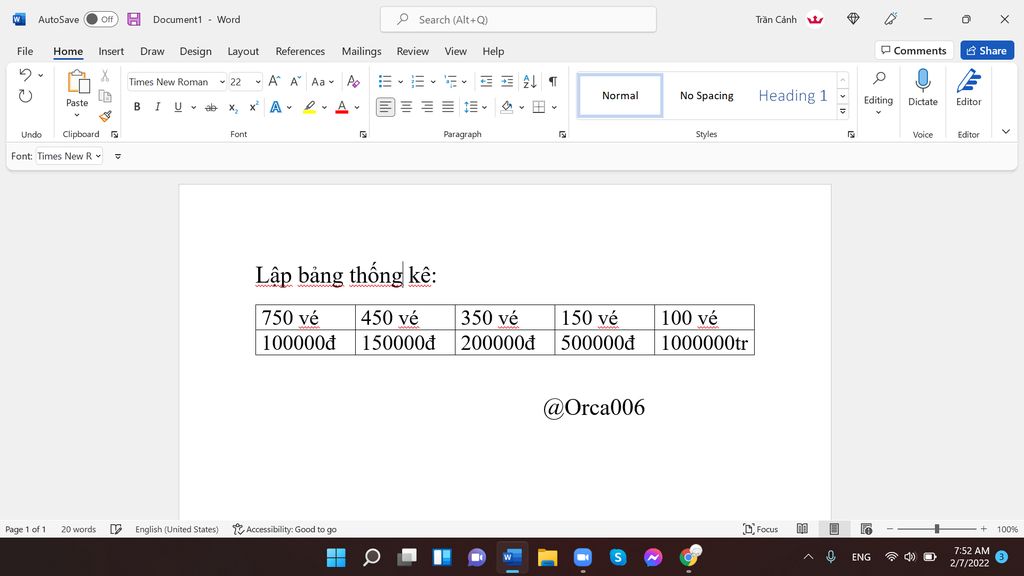Apply superscript formatting
This screenshot has height=576, width=1024.
[254, 107]
